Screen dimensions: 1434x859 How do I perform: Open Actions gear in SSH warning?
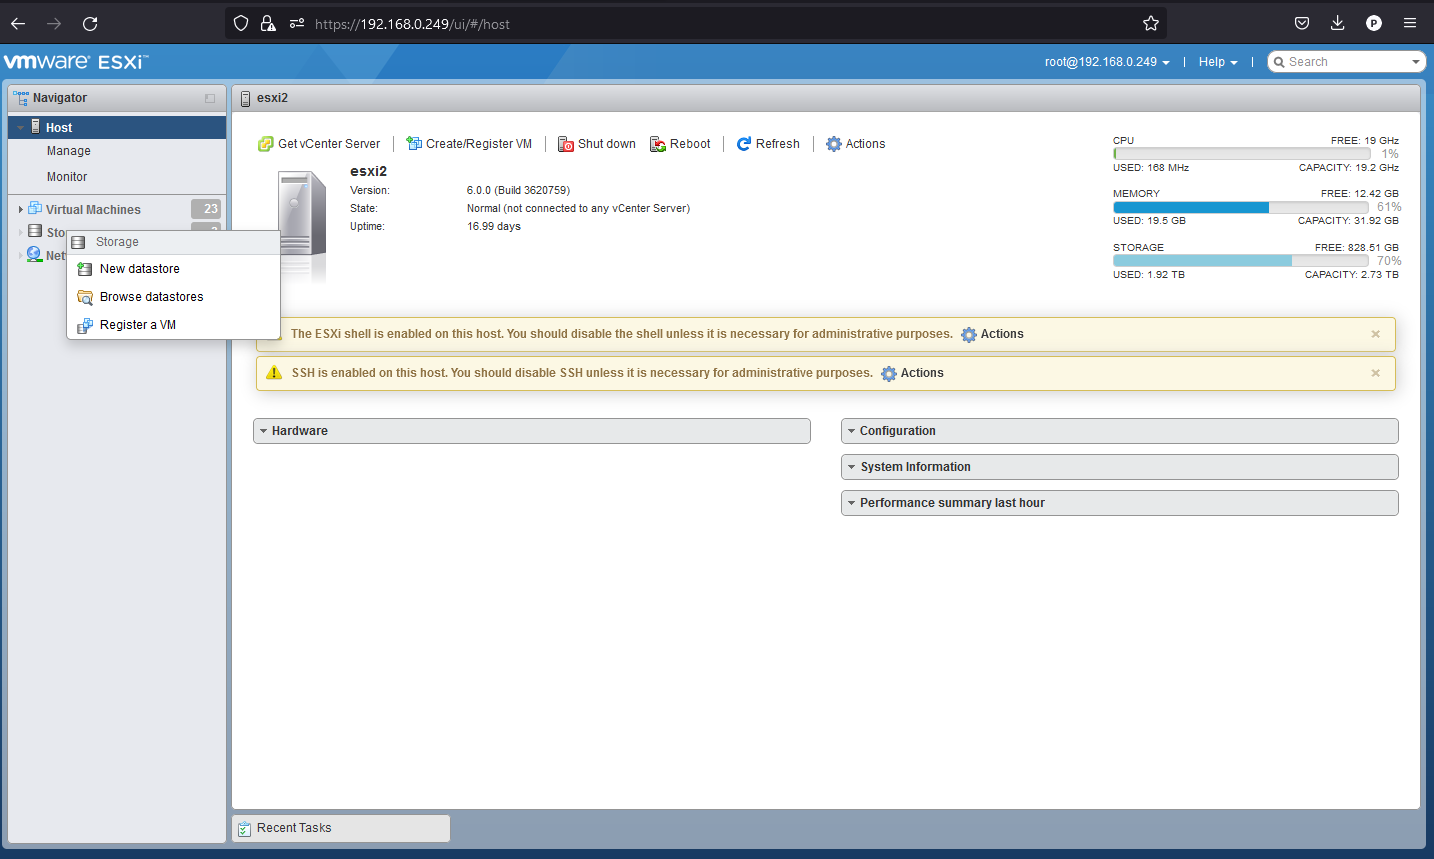pyautogui.click(x=889, y=373)
